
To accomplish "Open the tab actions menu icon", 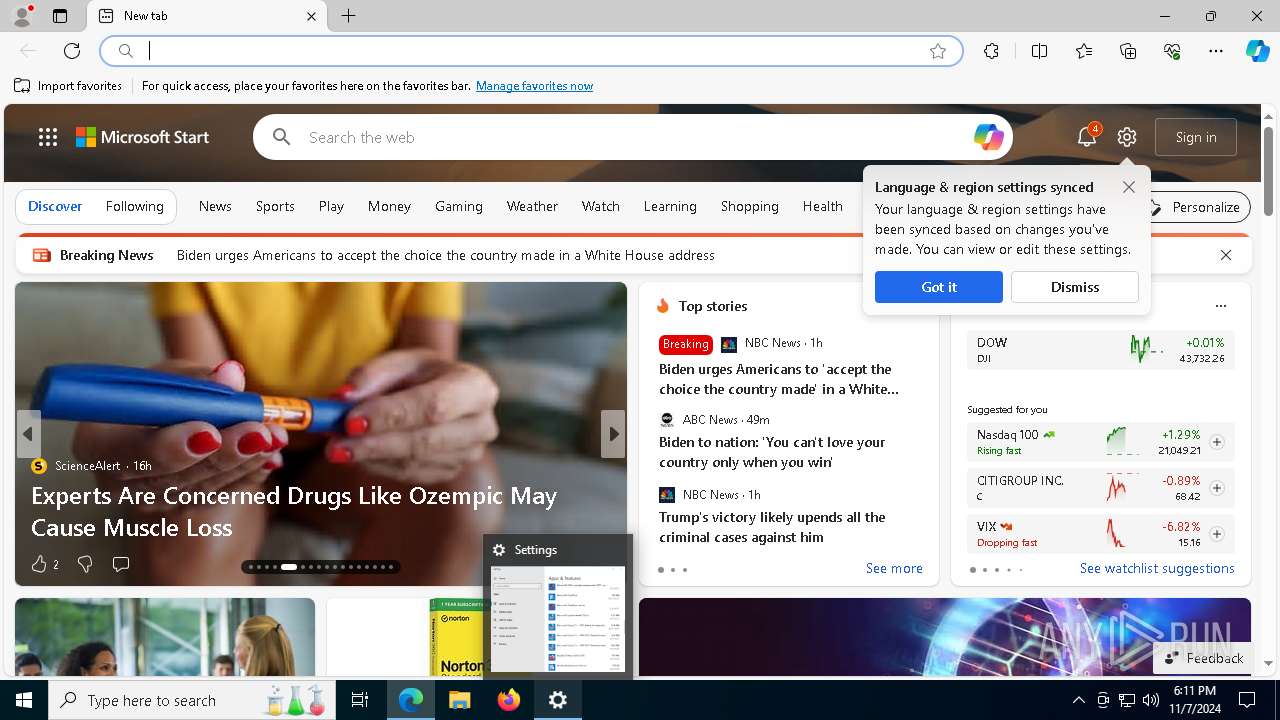I will tap(60, 16).
